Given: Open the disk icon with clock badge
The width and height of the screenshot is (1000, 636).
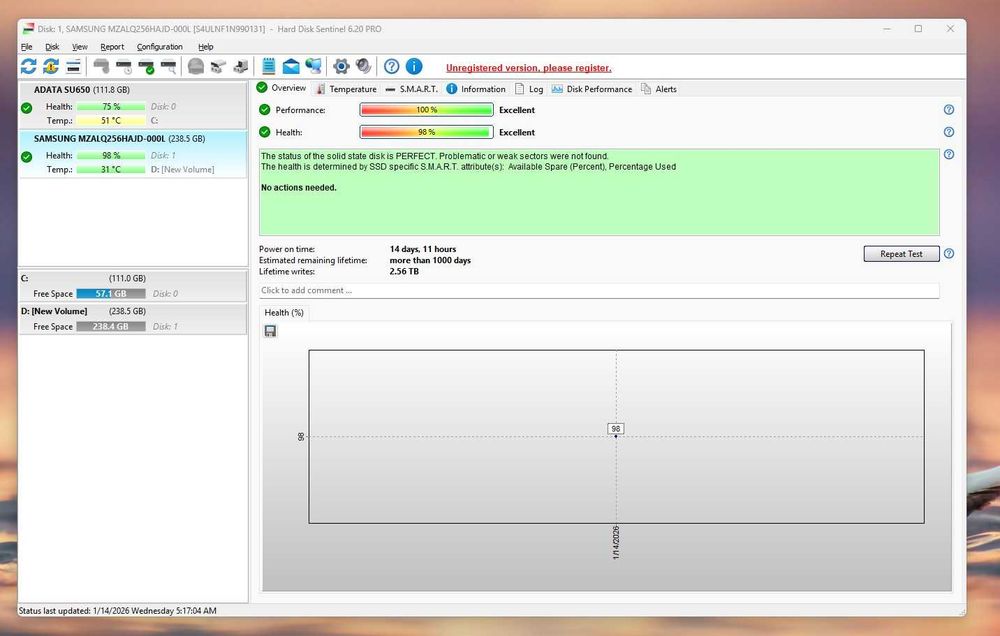Looking at the screenshot, I should (x=124, y=66).
